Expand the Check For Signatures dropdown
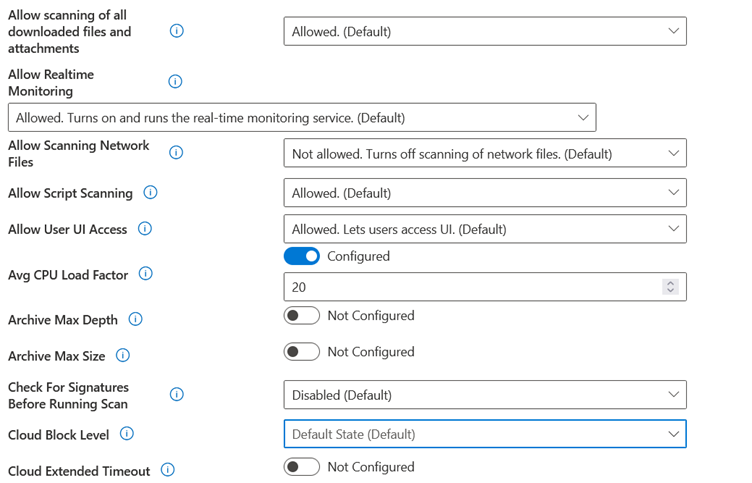752x483 pixels. point(485,395)
